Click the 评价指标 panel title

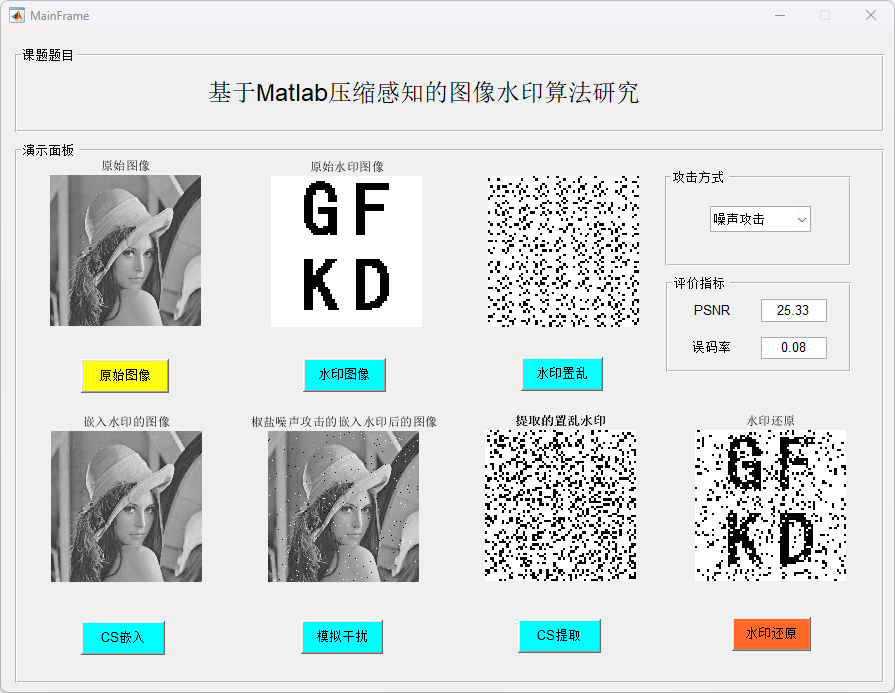699,283
